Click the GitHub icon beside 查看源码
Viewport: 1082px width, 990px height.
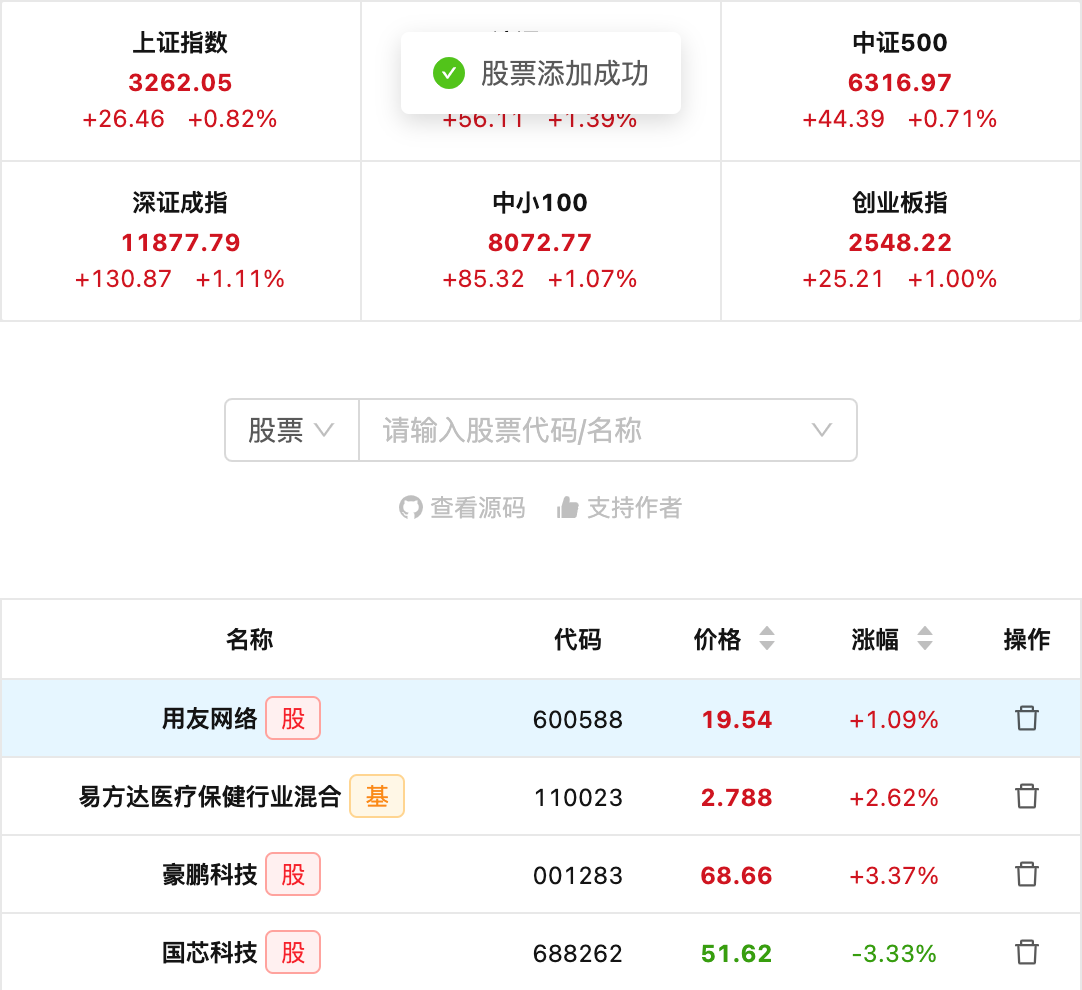tap(411, 508)
